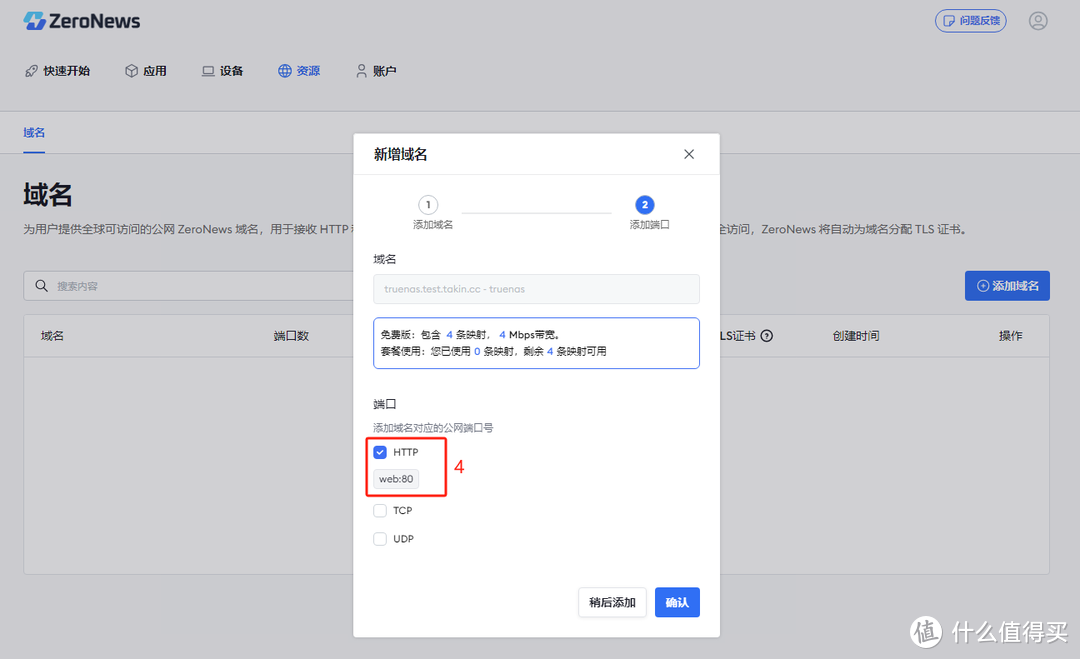Open the 应用 navigation menu
This screenshot has height=659, width=1080.
click(146, 70)
